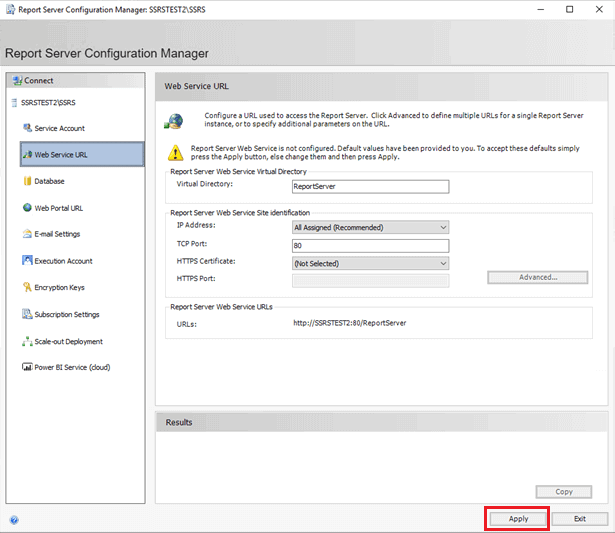615x533 pixels.
Task: Click the Subscription Settings icon
Action: [27, 314]
